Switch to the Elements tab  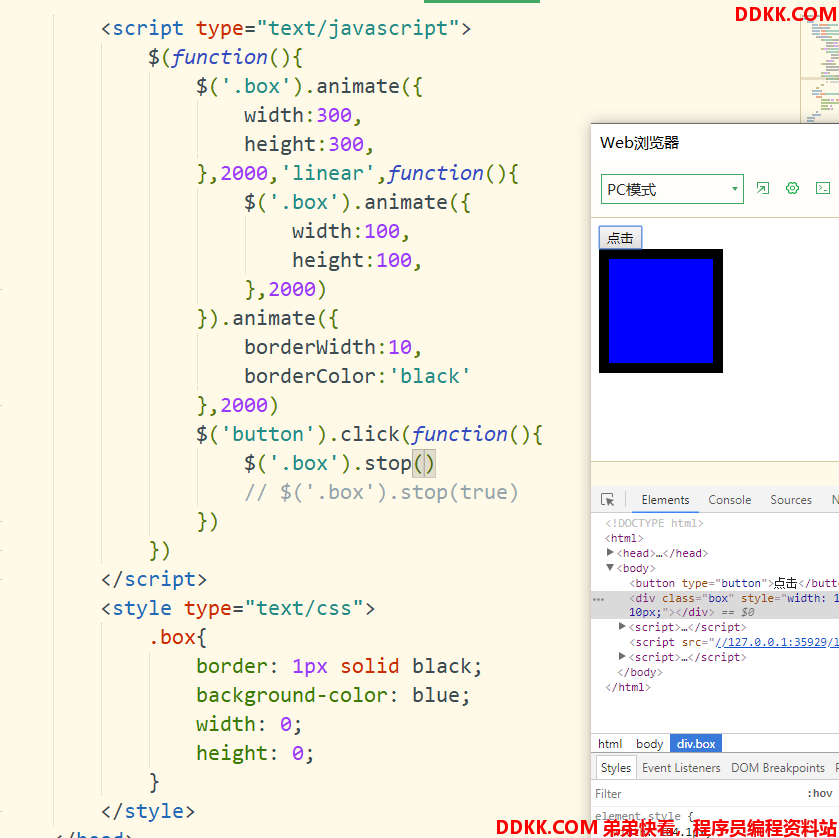[665, 500]
